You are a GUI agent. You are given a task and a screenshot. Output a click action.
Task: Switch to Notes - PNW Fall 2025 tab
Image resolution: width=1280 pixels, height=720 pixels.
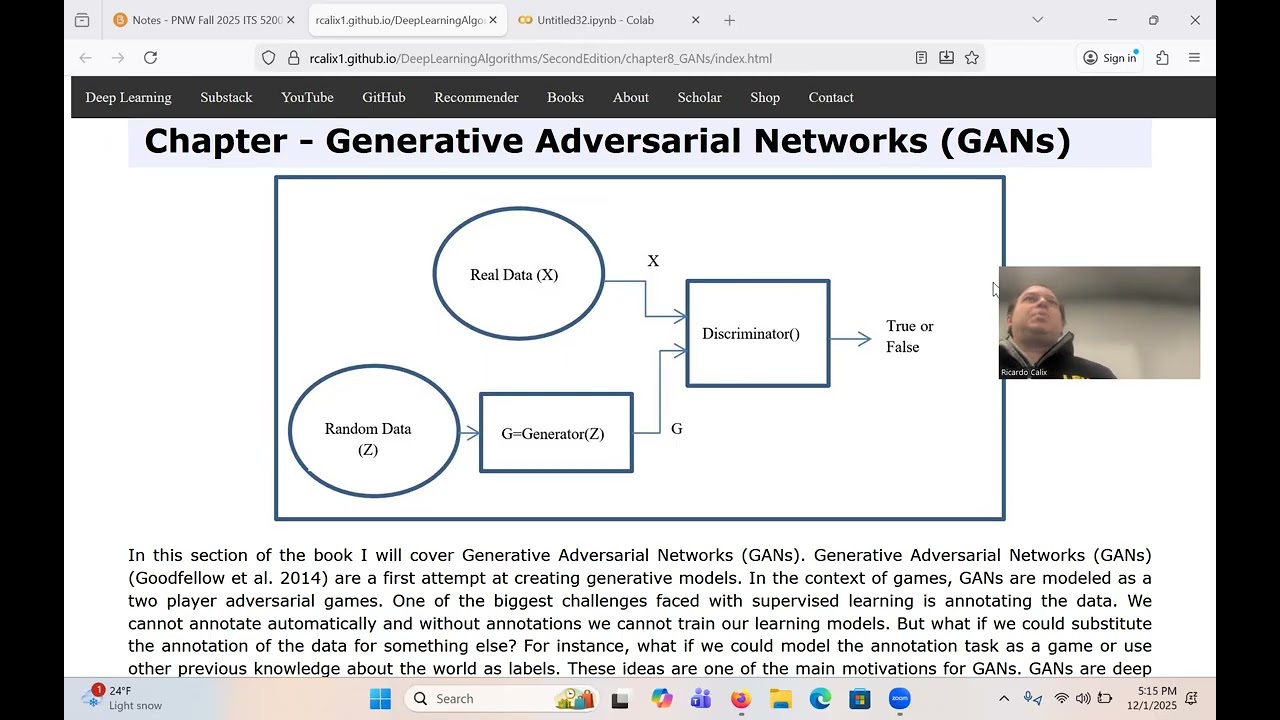coord(204,20)
